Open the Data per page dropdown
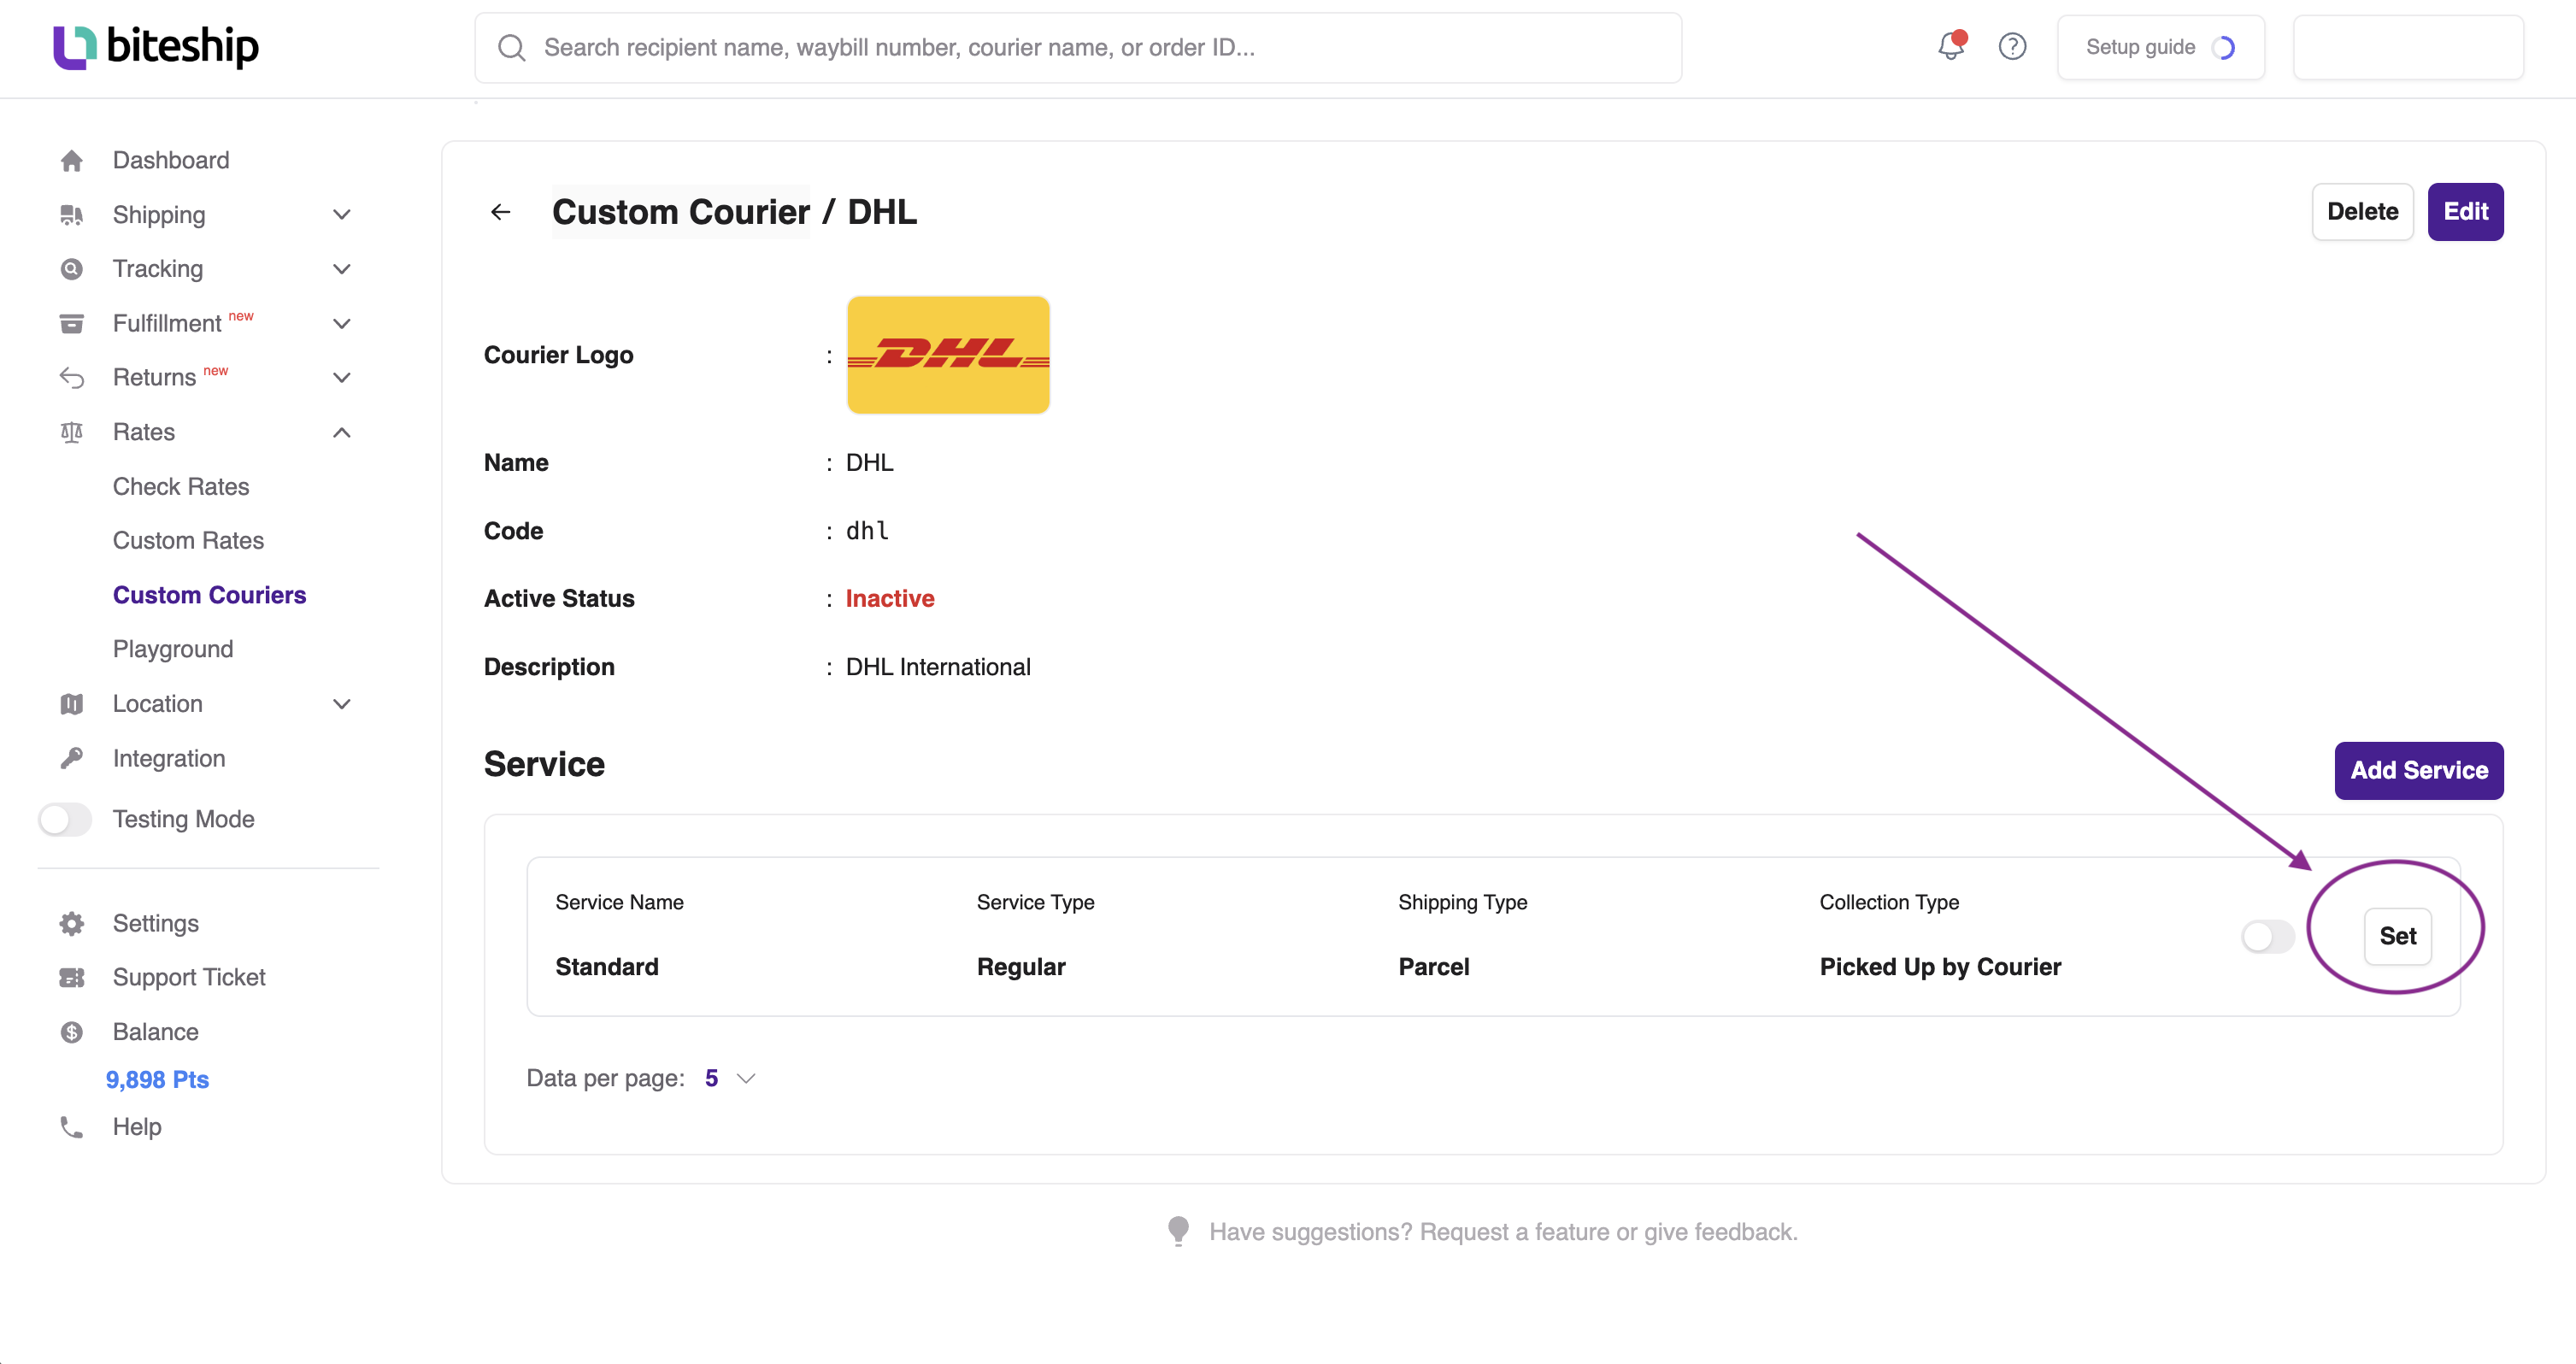 (x=731, y=1078)
